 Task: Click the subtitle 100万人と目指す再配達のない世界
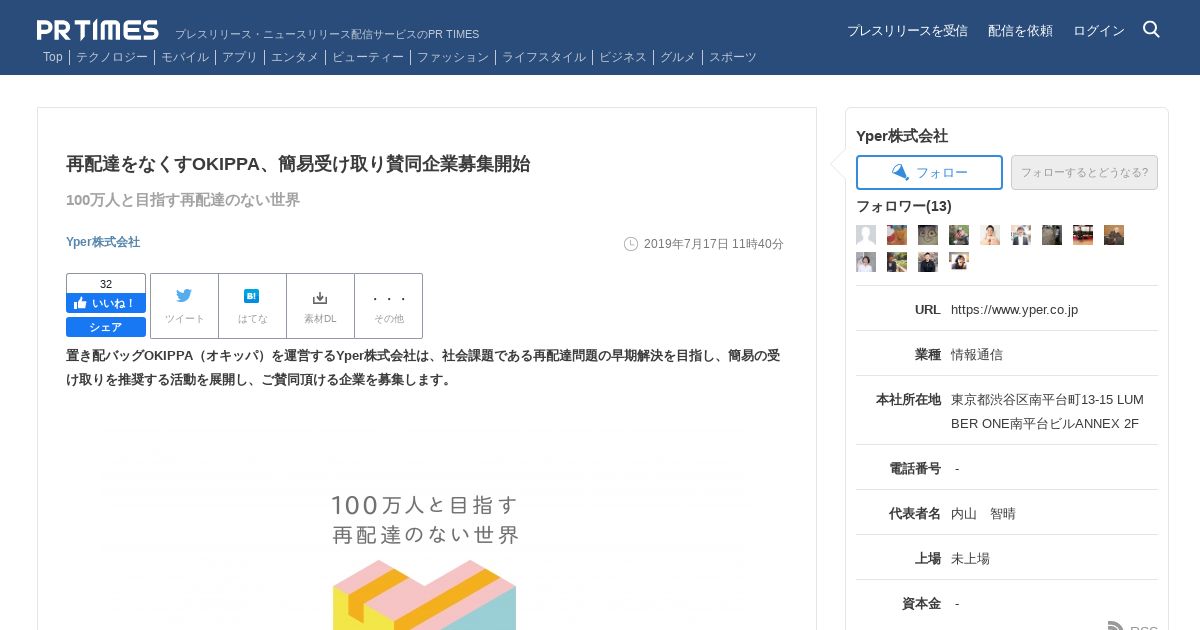point(183,200)
